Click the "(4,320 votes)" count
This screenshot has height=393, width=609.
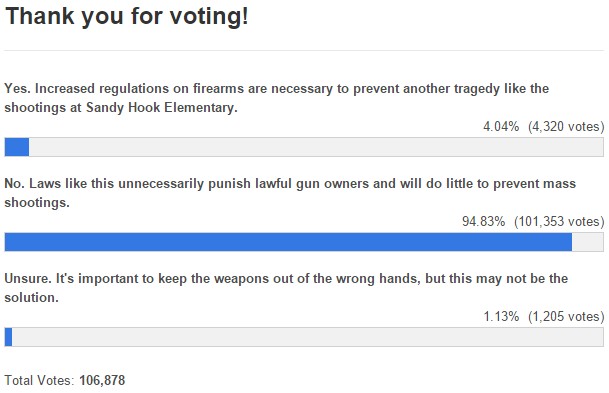[x=566, y=127]
